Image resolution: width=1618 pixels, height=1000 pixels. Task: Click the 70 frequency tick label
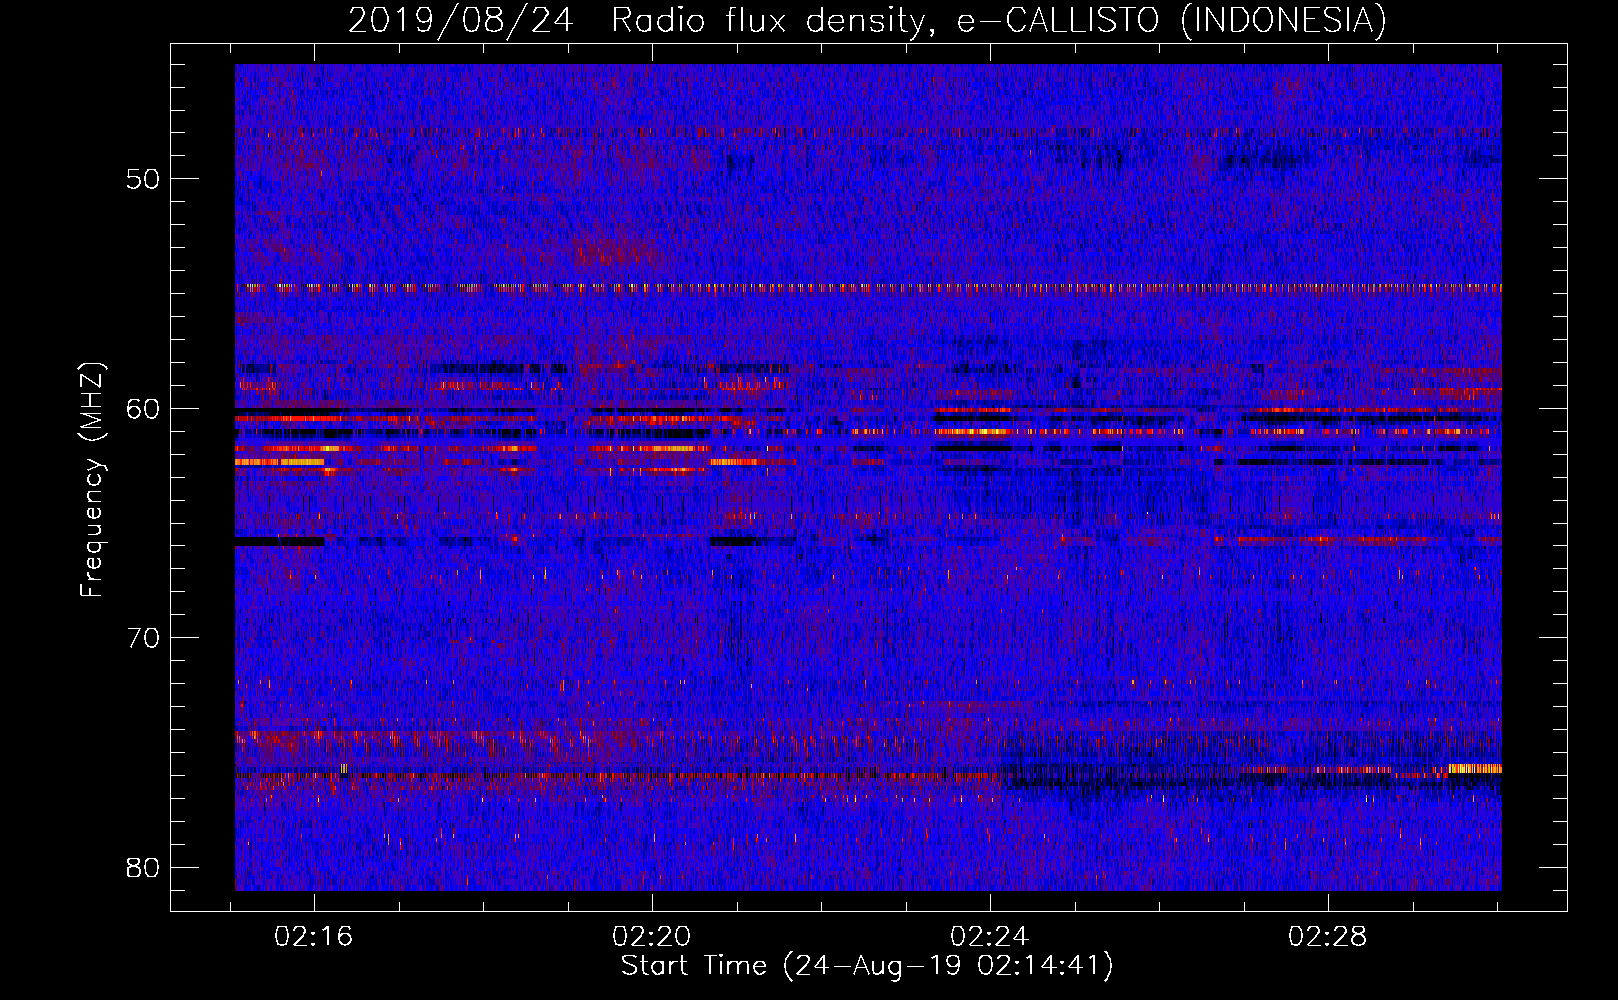point(143,638)
